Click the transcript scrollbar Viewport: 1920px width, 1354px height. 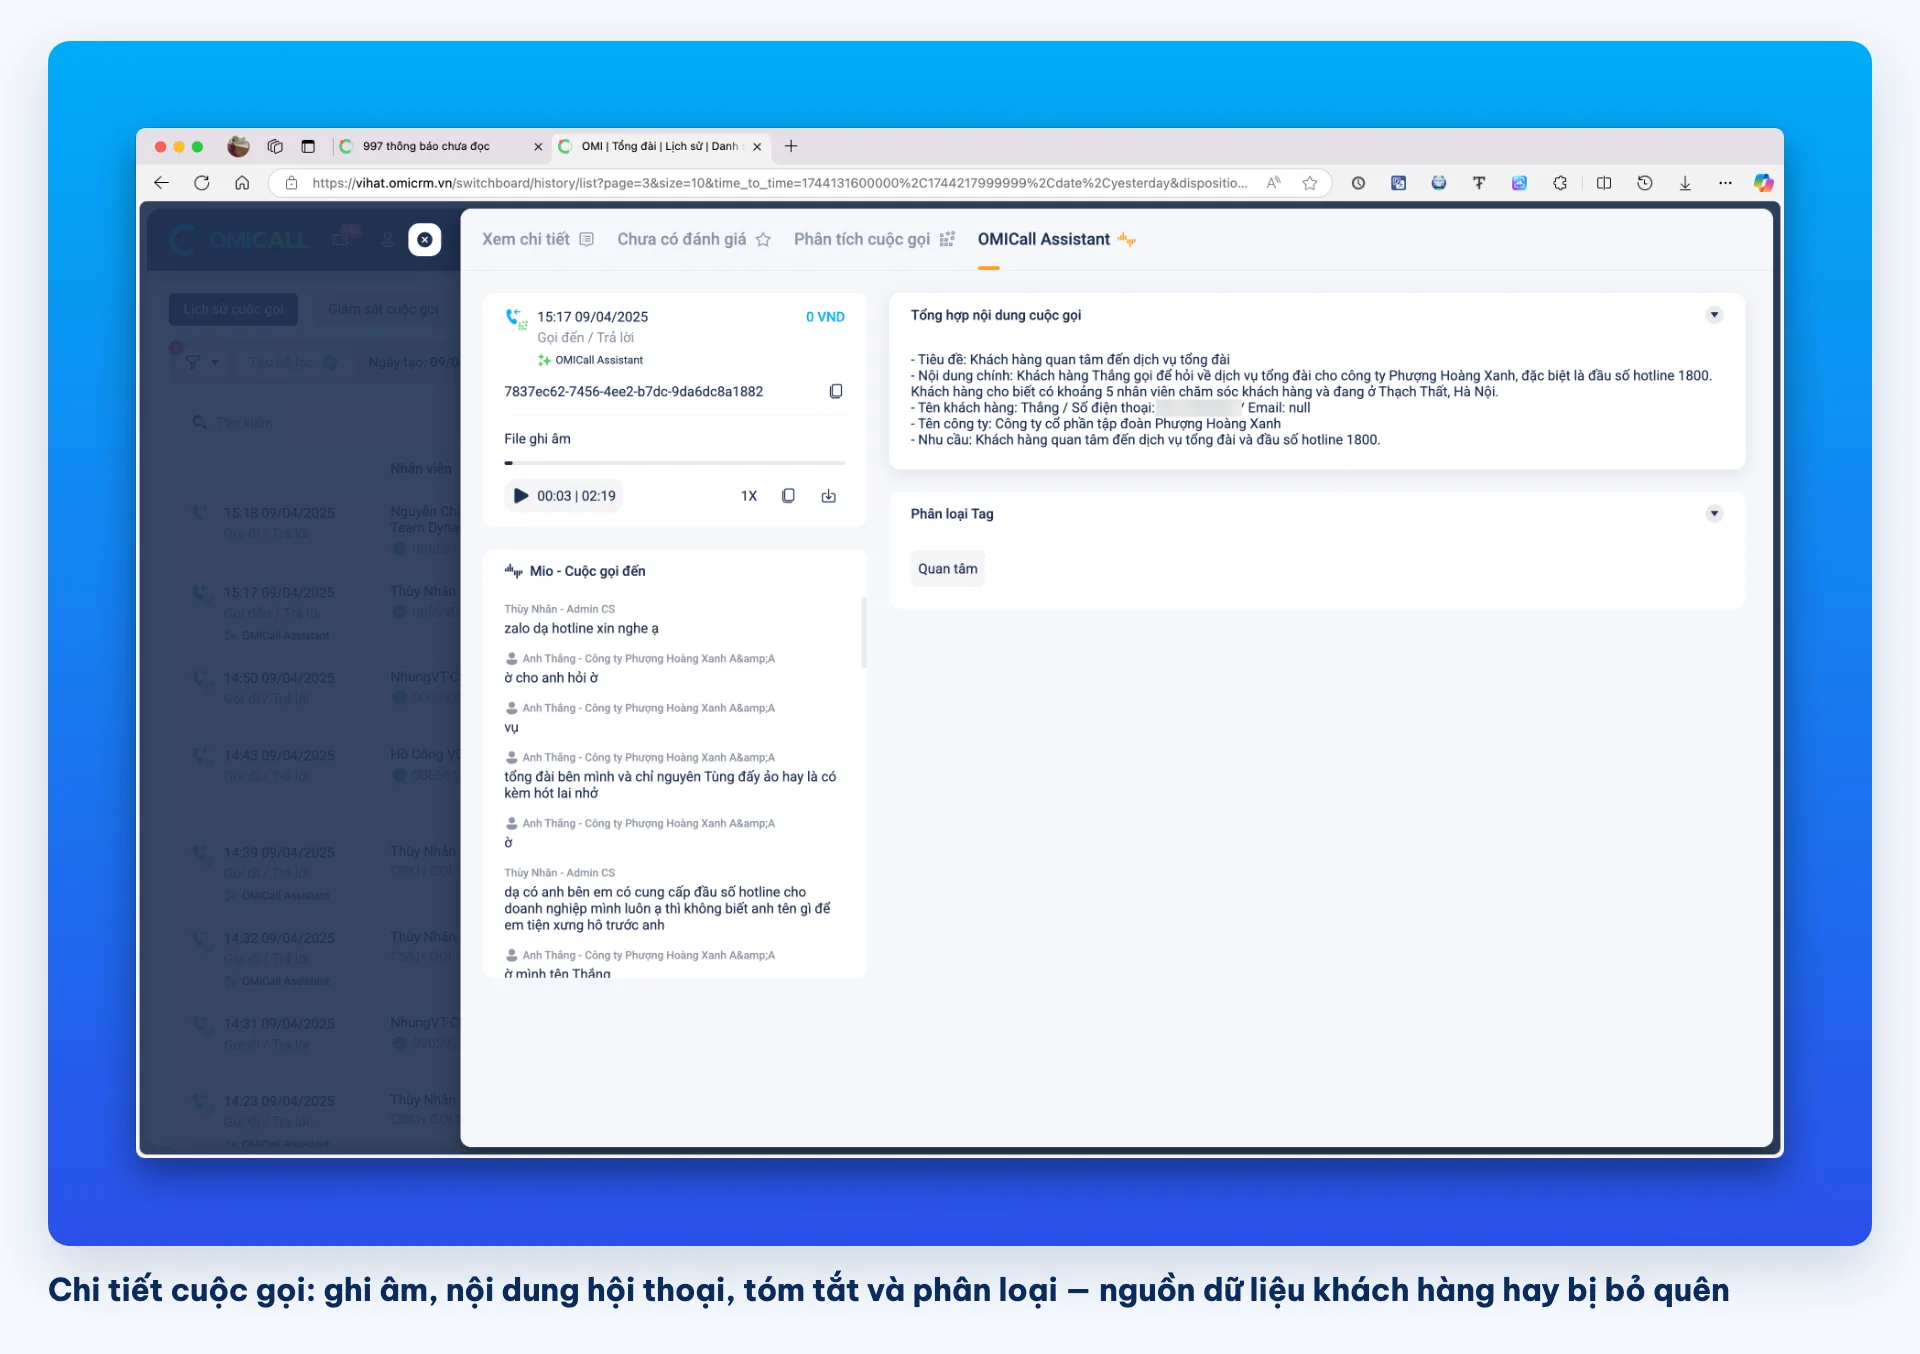(863, 633)
